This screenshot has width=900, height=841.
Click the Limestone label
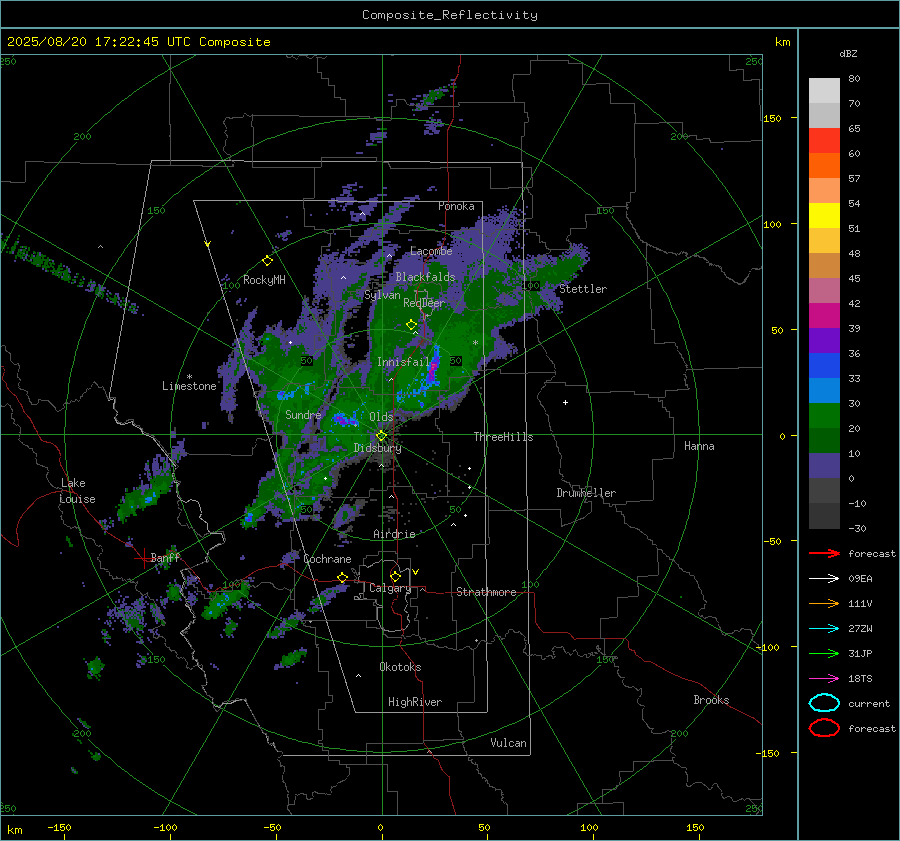(x=189, y=386)
